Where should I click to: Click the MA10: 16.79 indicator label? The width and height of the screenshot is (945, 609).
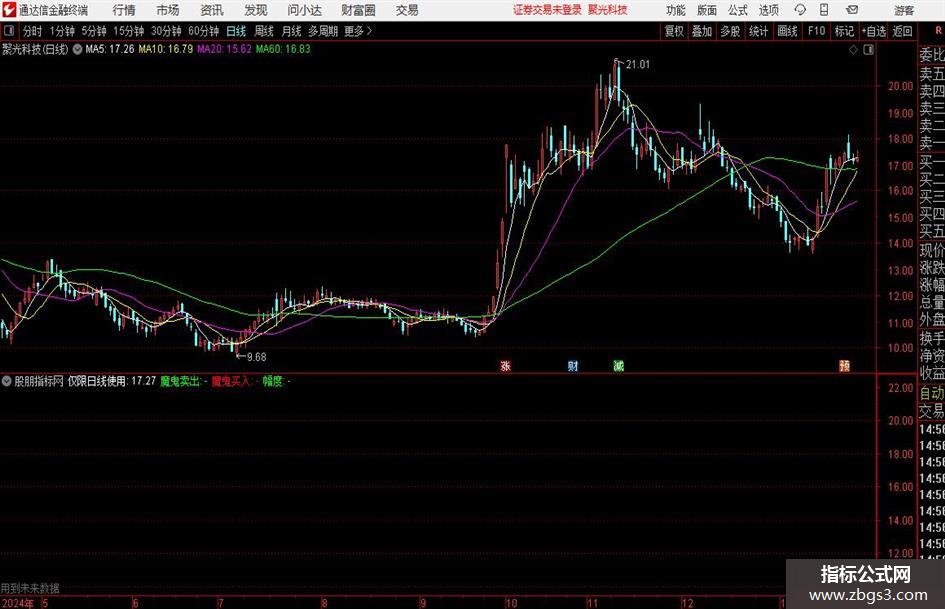click(x=166, y=49)
